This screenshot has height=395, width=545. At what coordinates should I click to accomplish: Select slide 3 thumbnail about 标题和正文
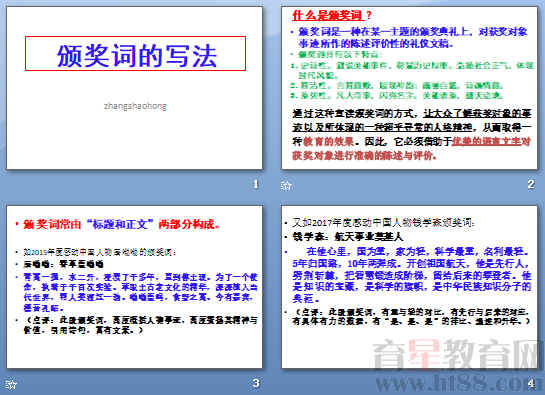[135, 287]
